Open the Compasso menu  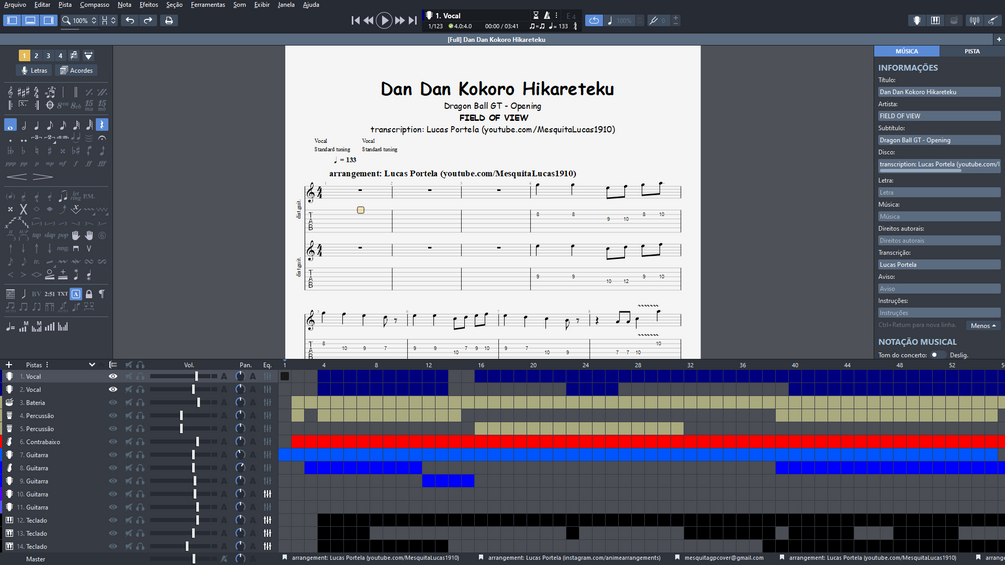click(94, 4)
